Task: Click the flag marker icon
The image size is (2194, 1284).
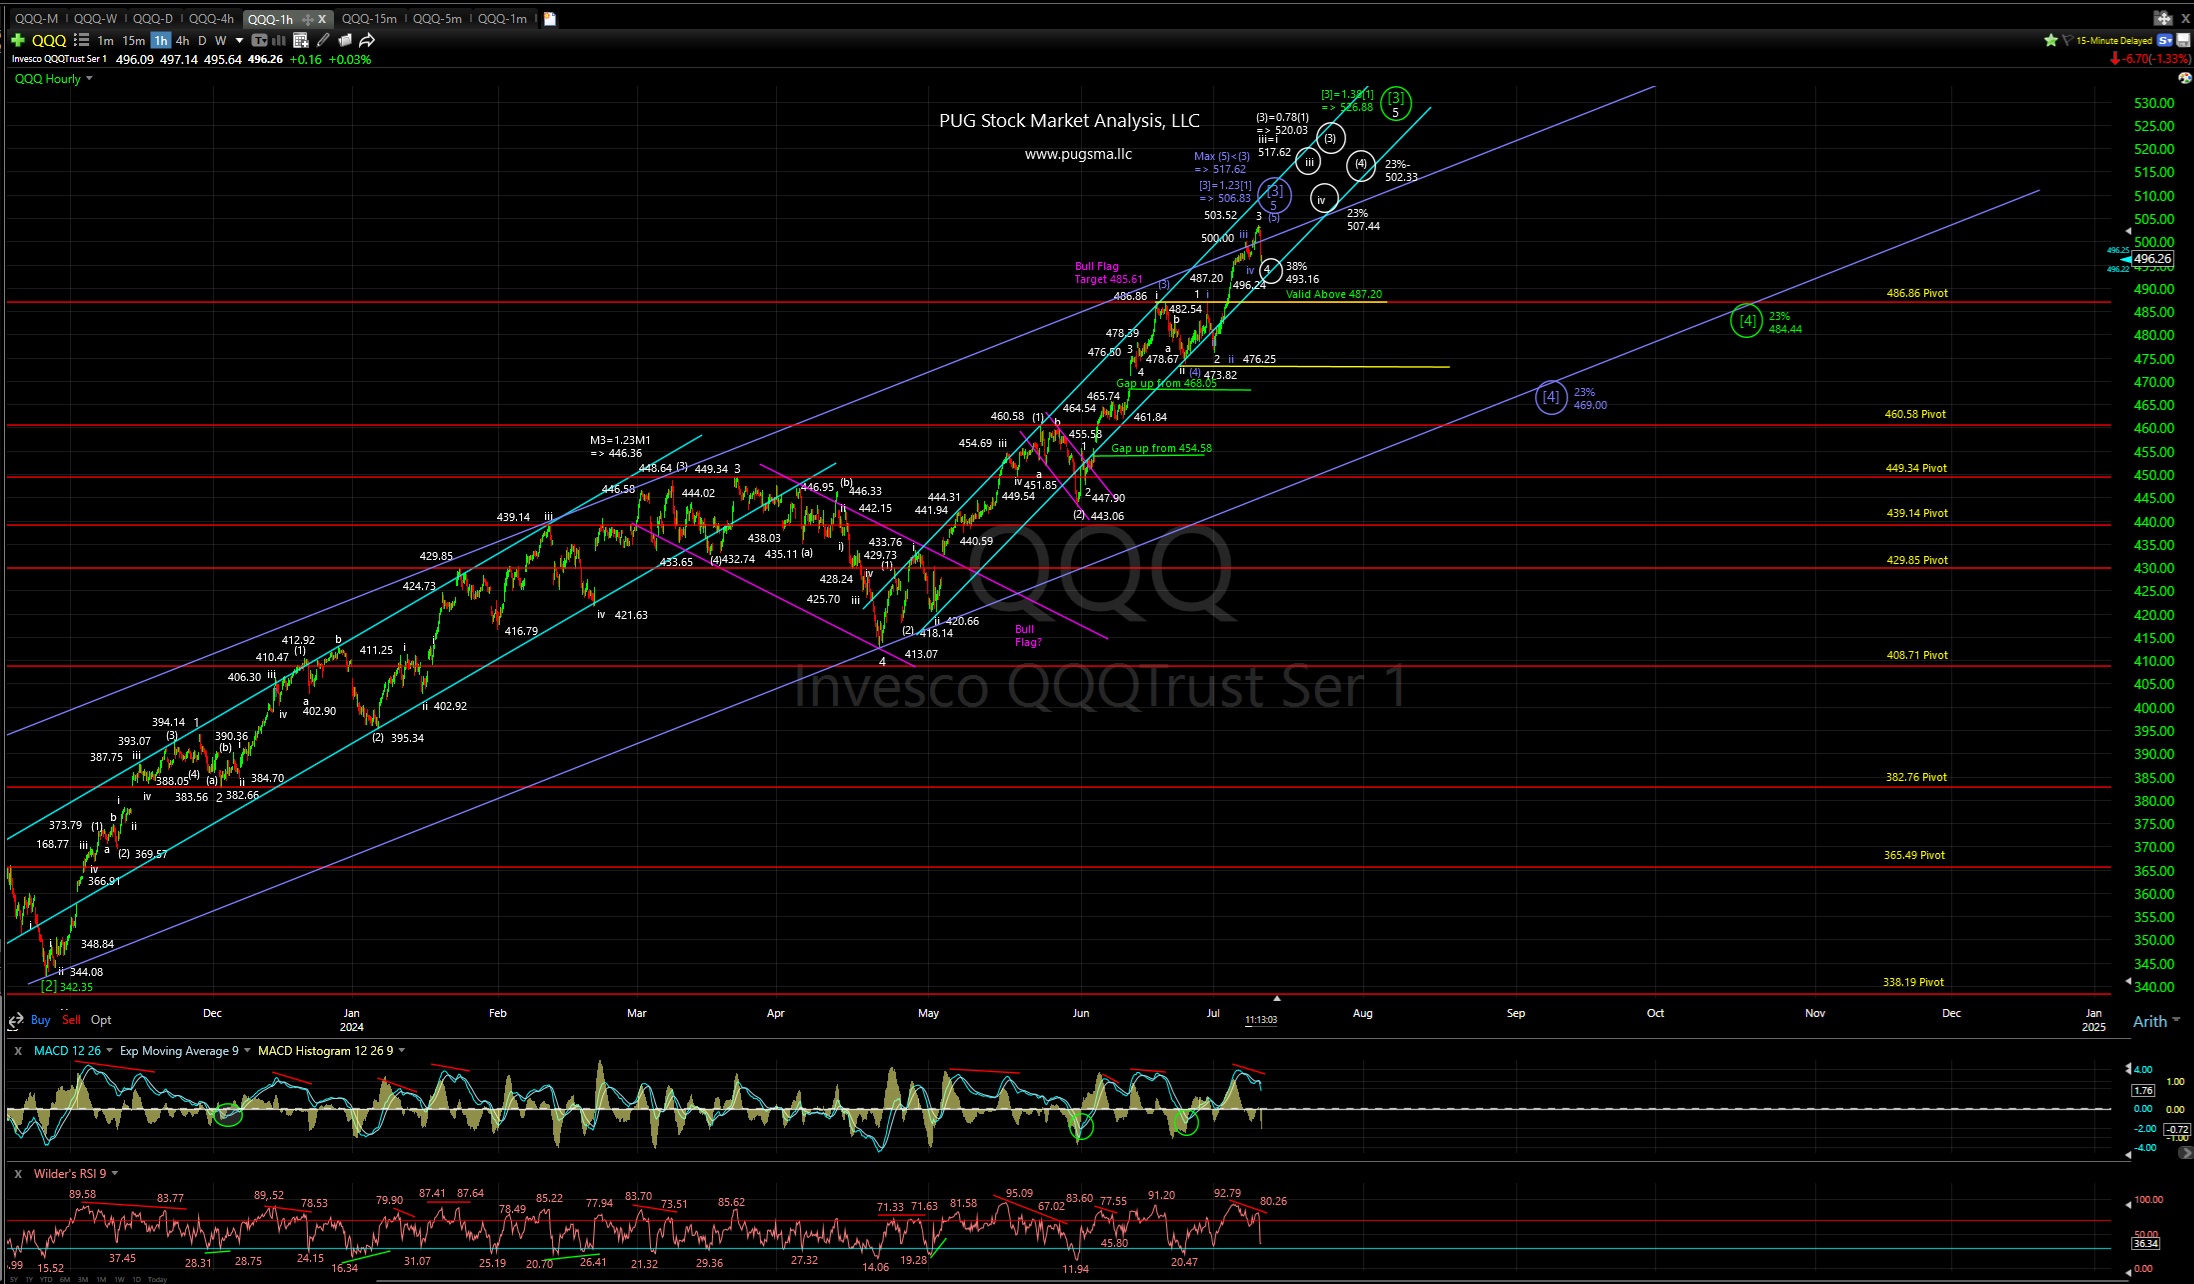Action: tap(2066, 40)
